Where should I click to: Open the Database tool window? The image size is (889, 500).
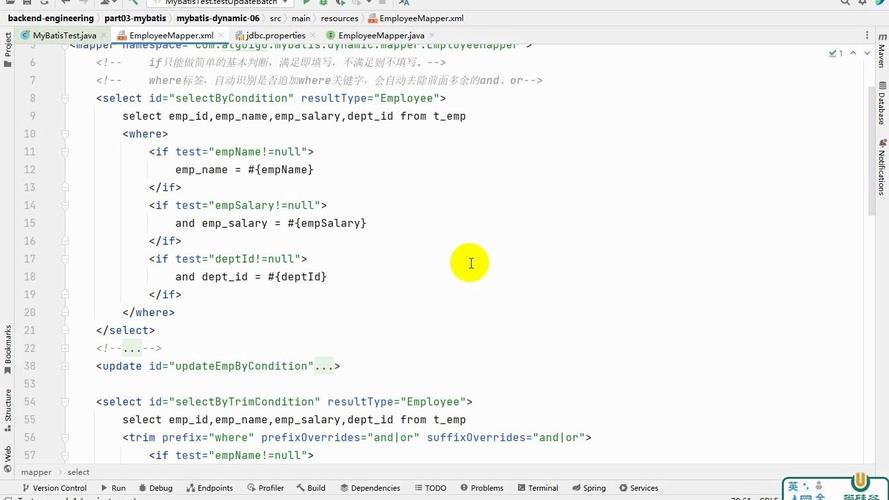click(x=882, y=103)
